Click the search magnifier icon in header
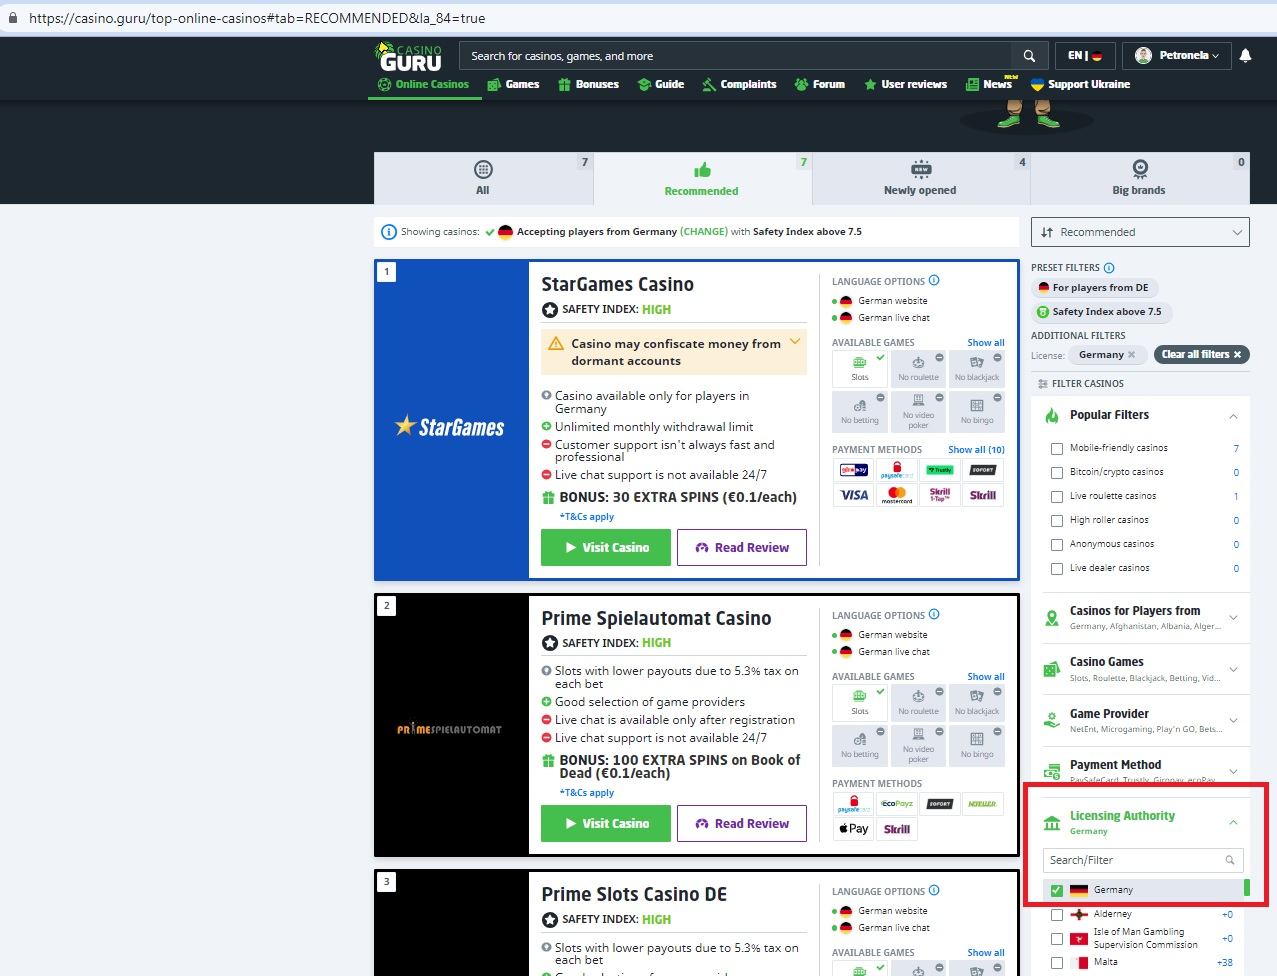 coord(1029,56)
